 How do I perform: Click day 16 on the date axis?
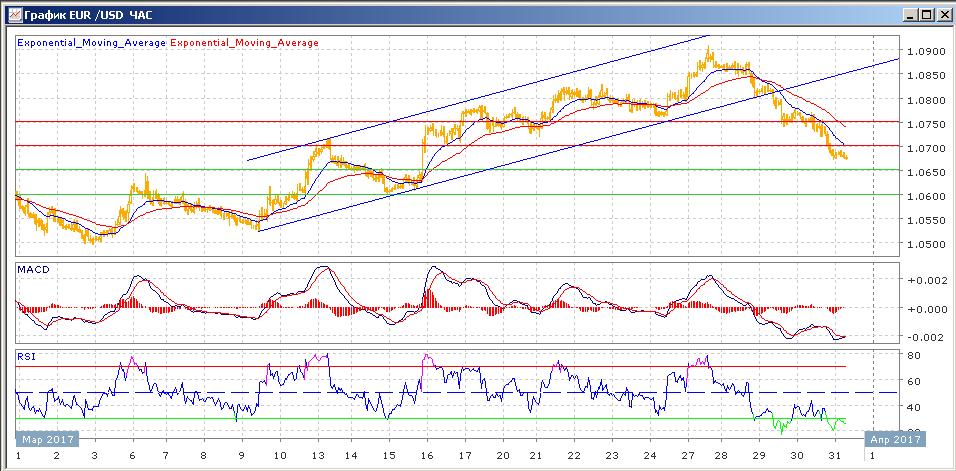427,455
